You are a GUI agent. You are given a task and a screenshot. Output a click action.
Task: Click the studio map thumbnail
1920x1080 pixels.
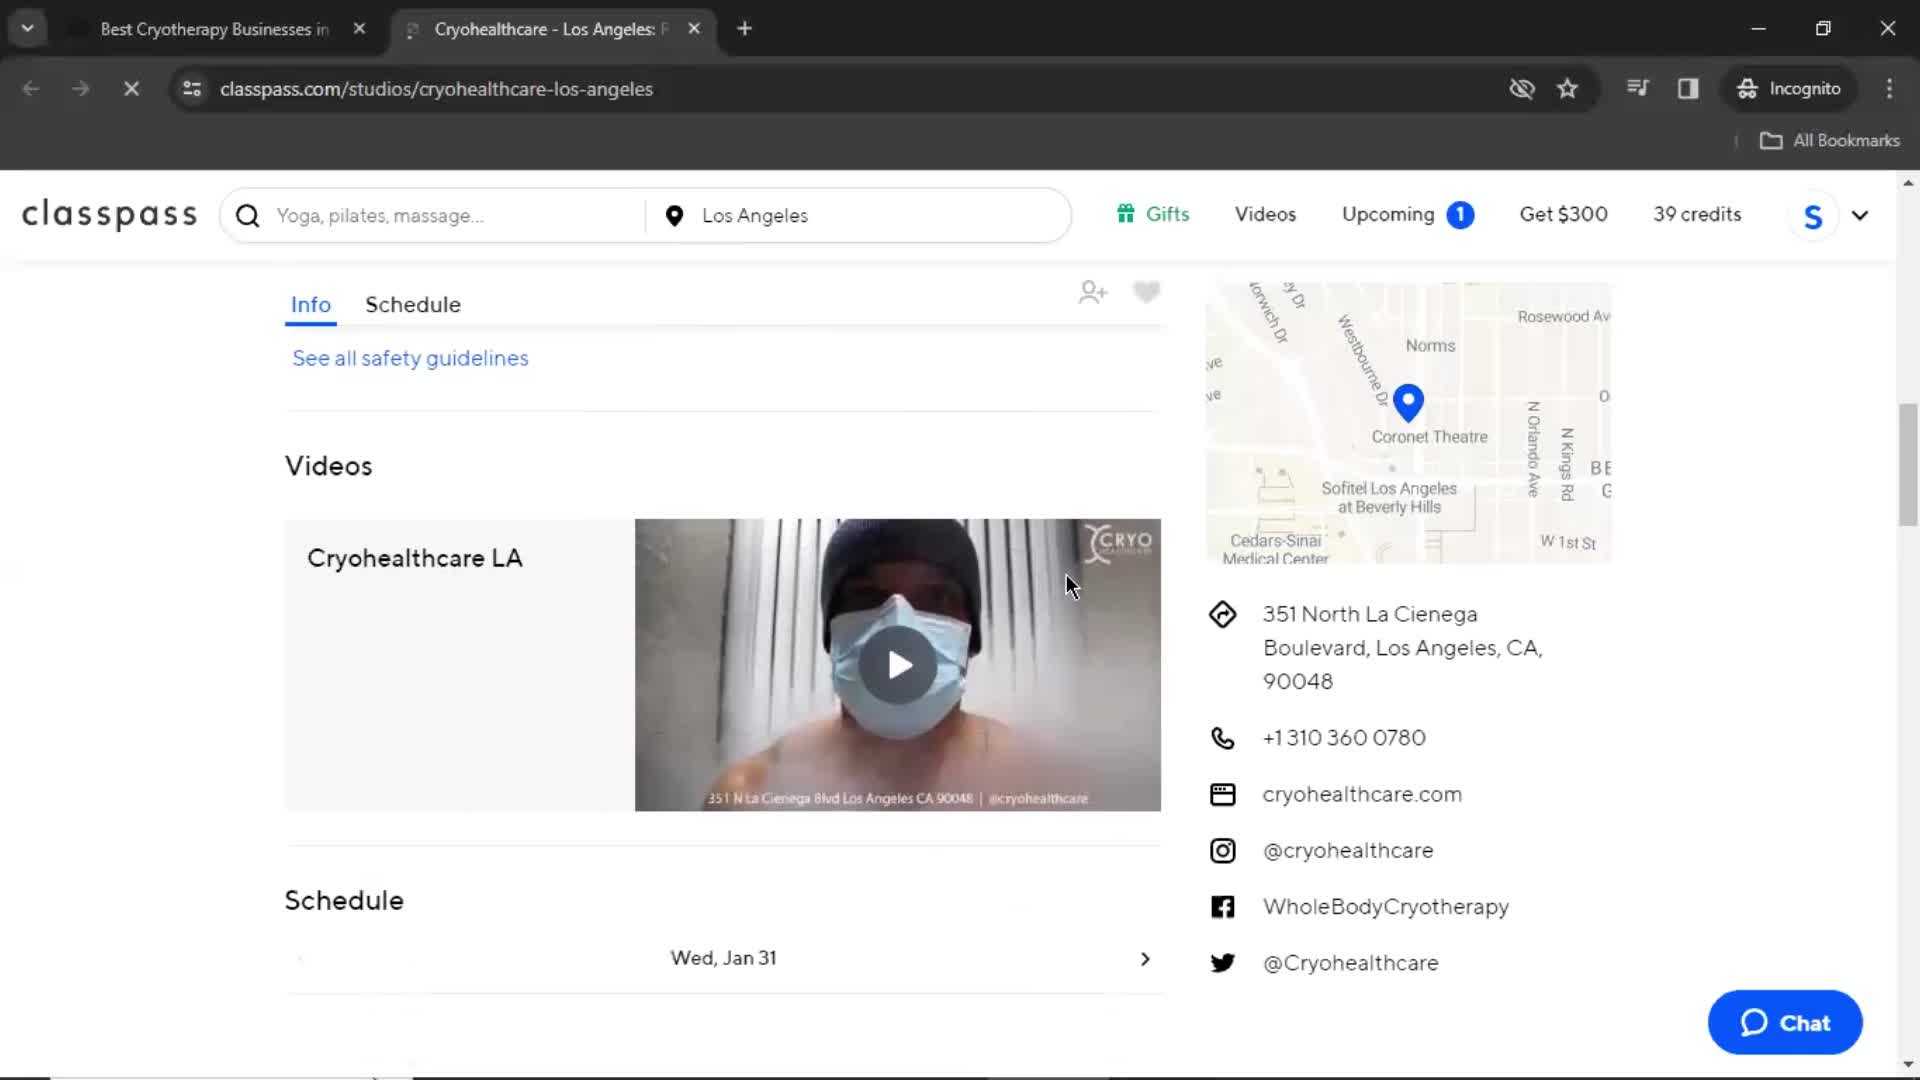(x=1408, y=423)
